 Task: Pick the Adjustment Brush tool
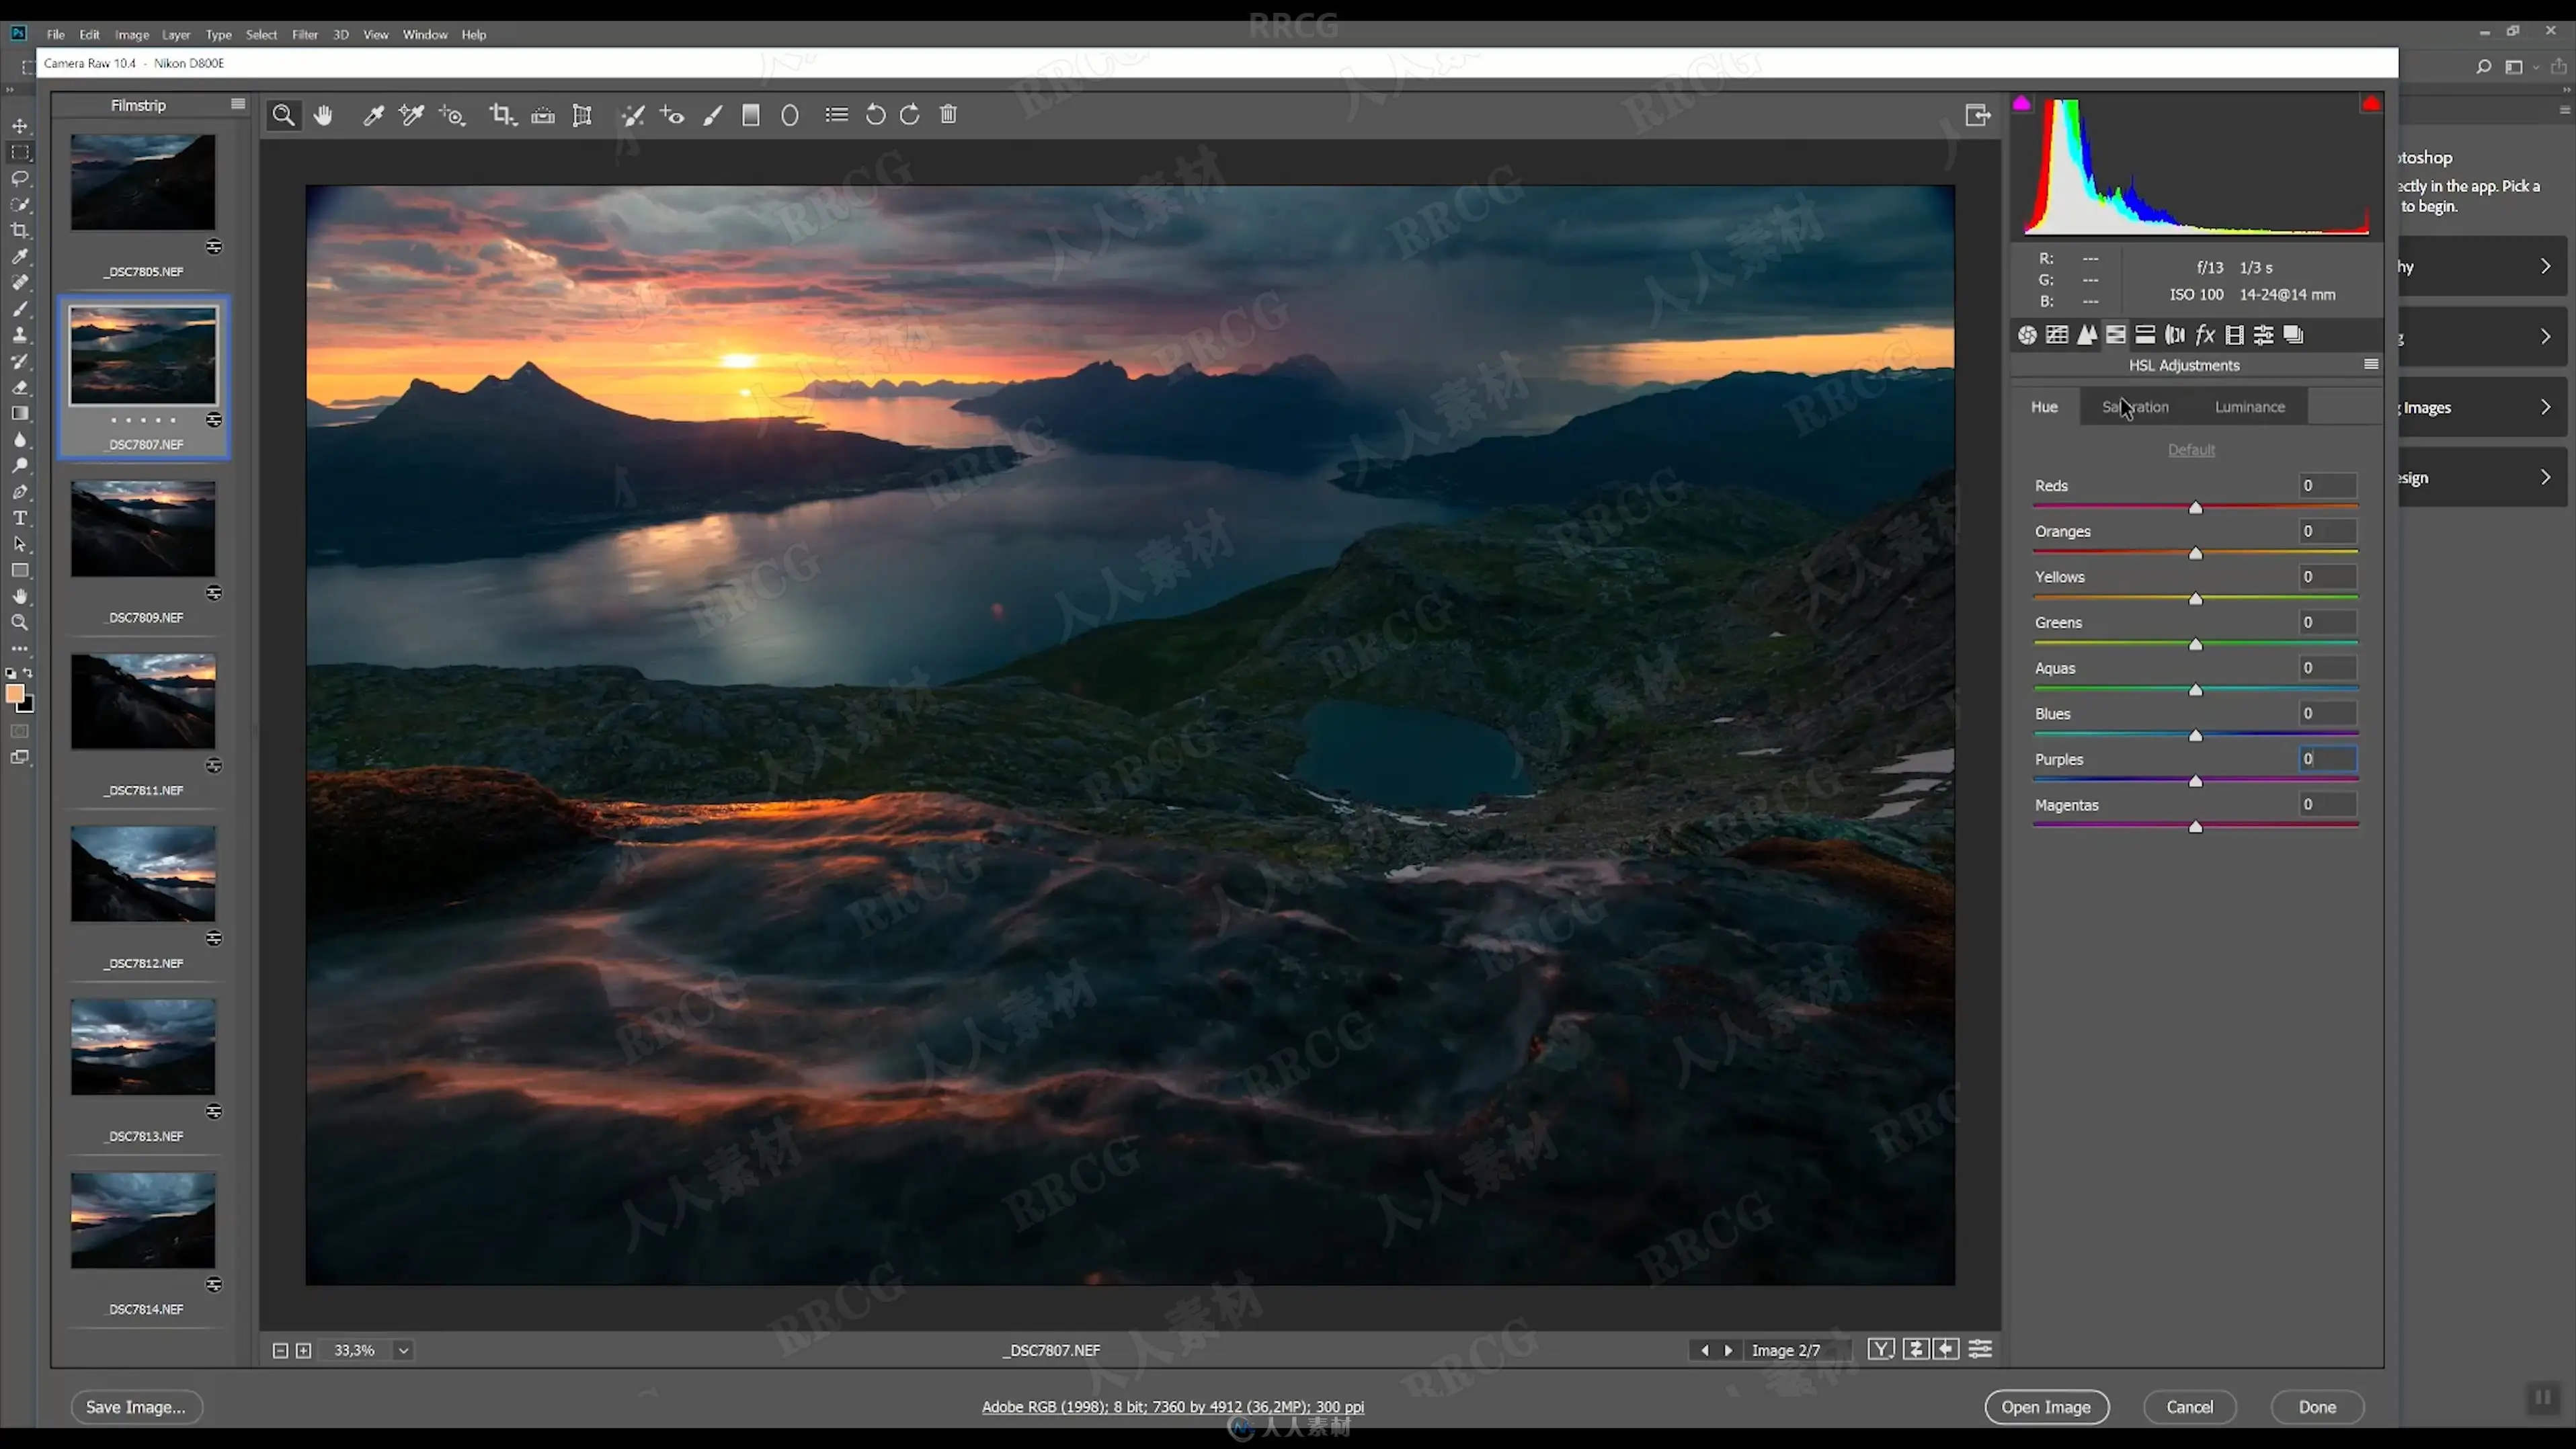tap(712, 115)
